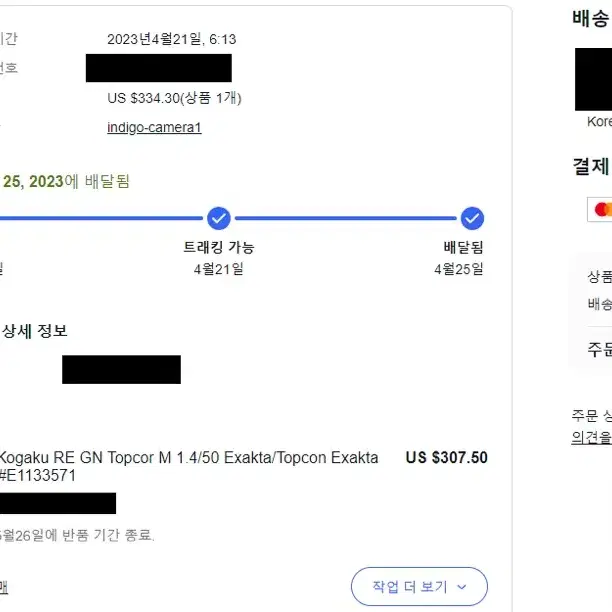Click the progress bar between 트래킹 가능 and 배달됨
Viewport: 612px width, 612px height.
click(345, 218)
